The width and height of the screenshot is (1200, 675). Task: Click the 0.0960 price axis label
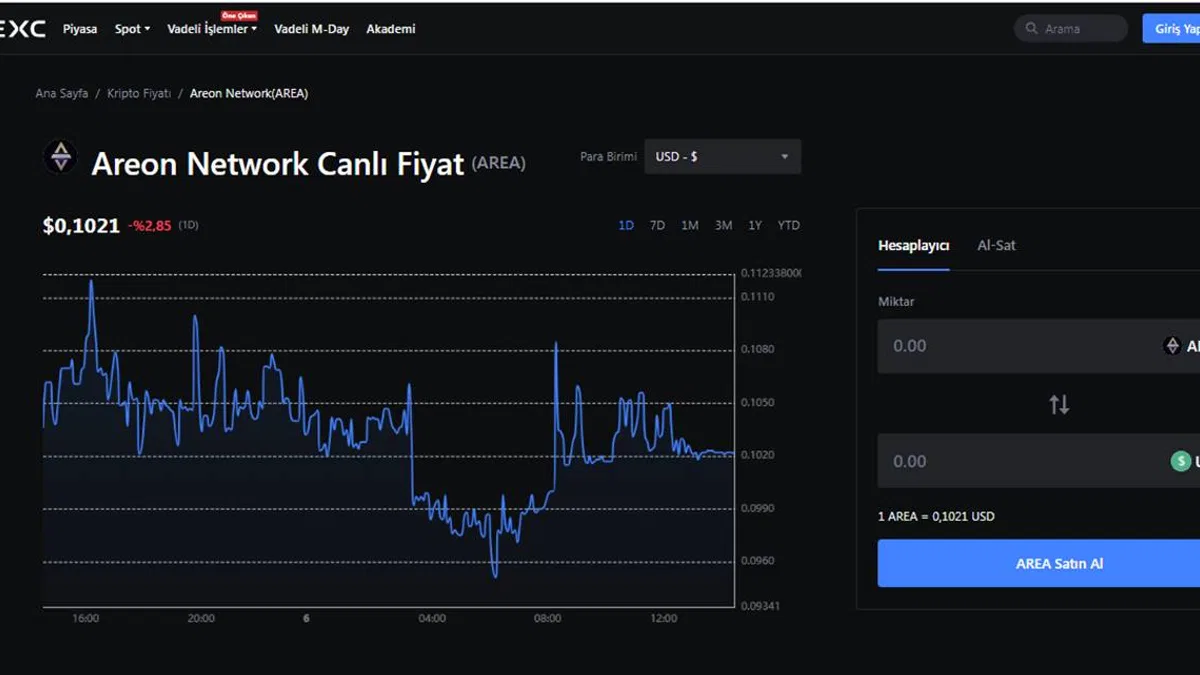757,561
